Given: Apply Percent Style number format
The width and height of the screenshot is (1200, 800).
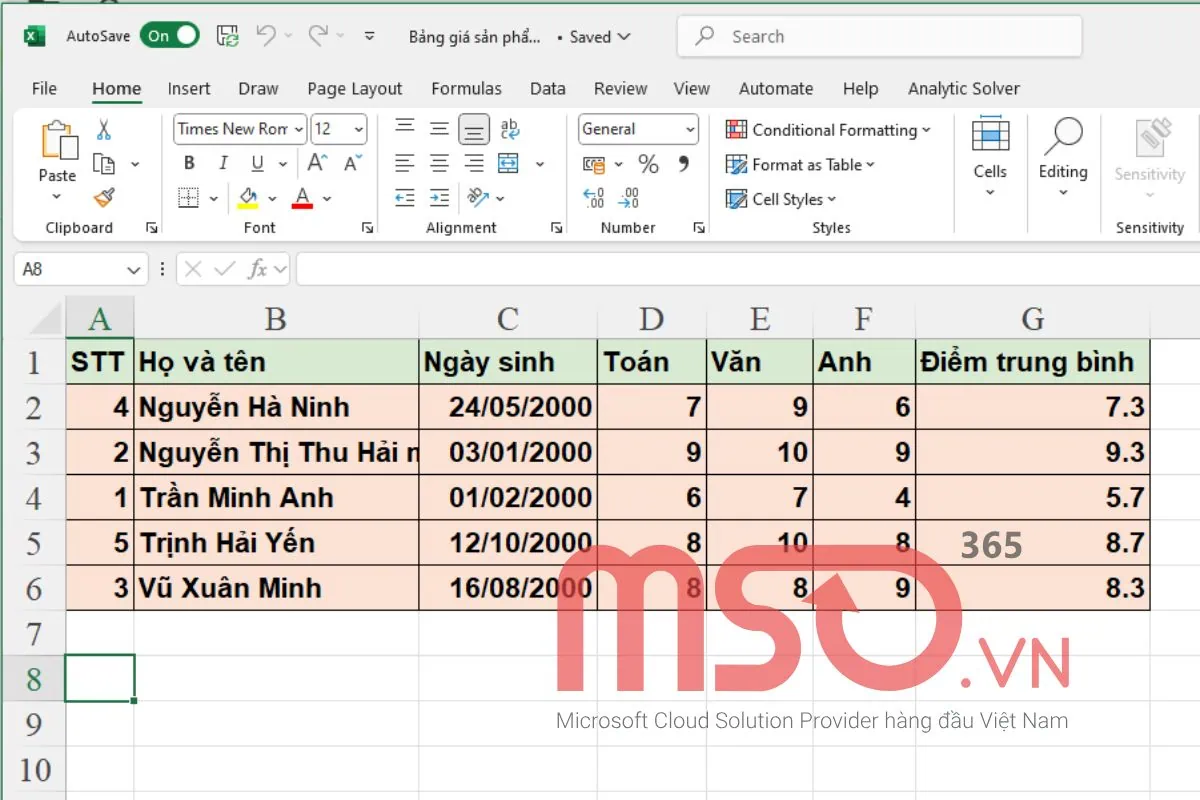Looking at the screenshot, I should coord(648,164).
